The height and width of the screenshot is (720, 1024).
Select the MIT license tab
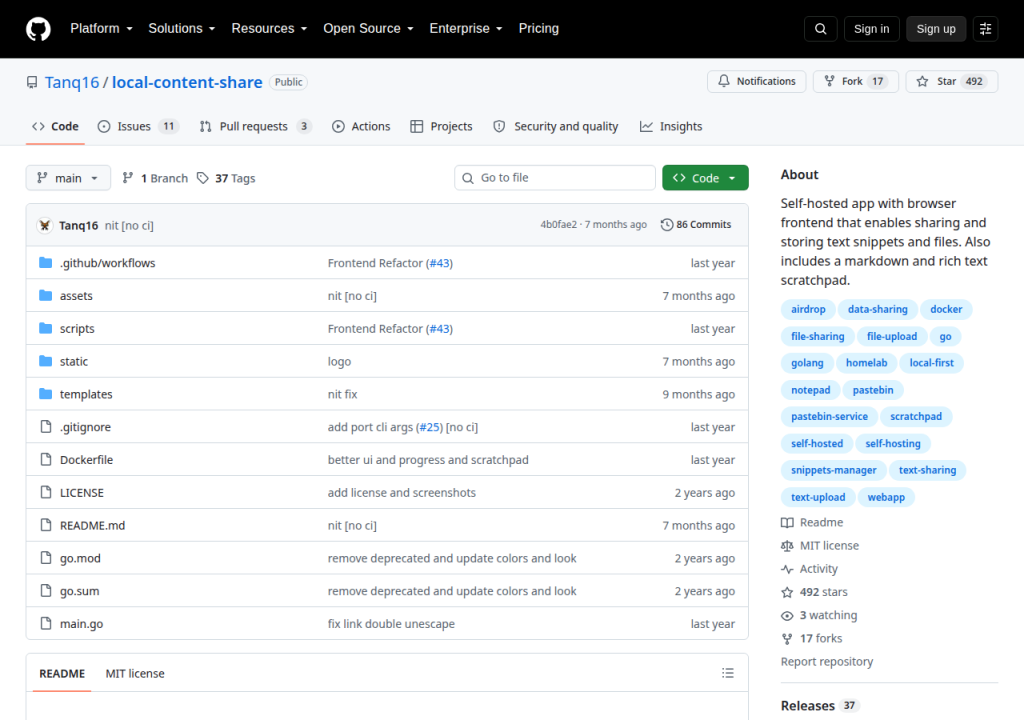pyautogui.click(x=135, y=673)
